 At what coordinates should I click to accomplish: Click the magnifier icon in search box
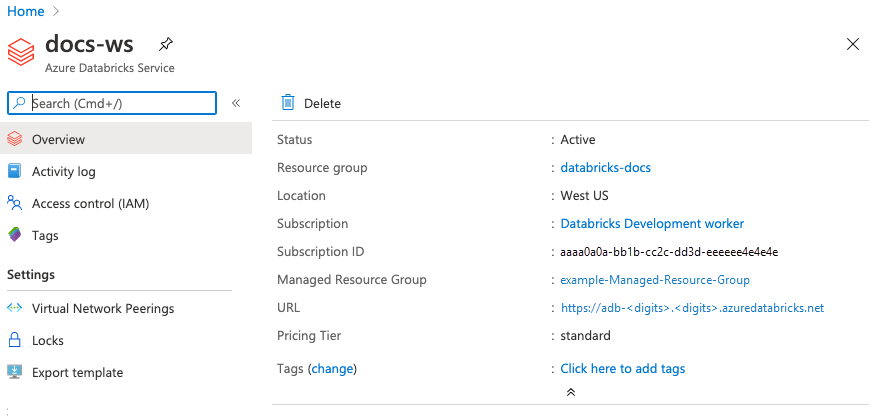click(19, 103)
